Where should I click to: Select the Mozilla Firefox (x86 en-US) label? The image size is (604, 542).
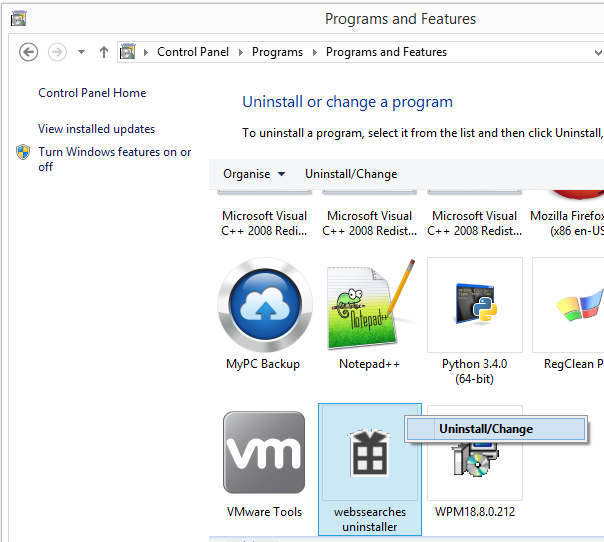pyautogui.click(x=567, y=223)
